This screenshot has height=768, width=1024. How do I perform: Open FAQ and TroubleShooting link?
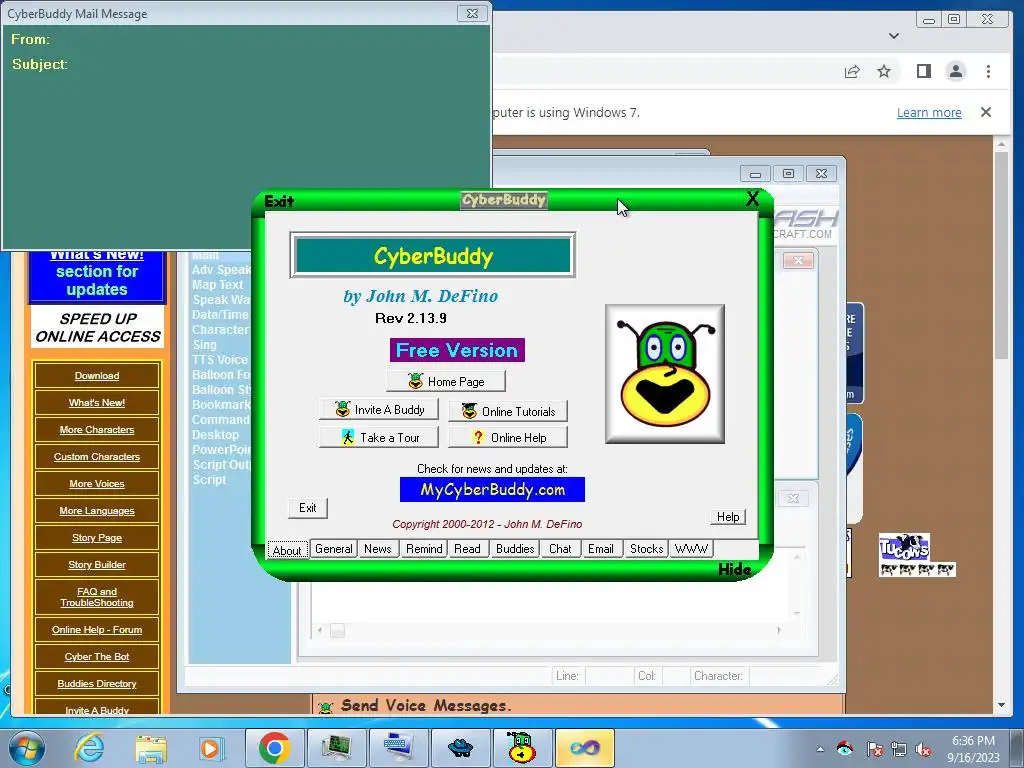(x=97, y=597)
